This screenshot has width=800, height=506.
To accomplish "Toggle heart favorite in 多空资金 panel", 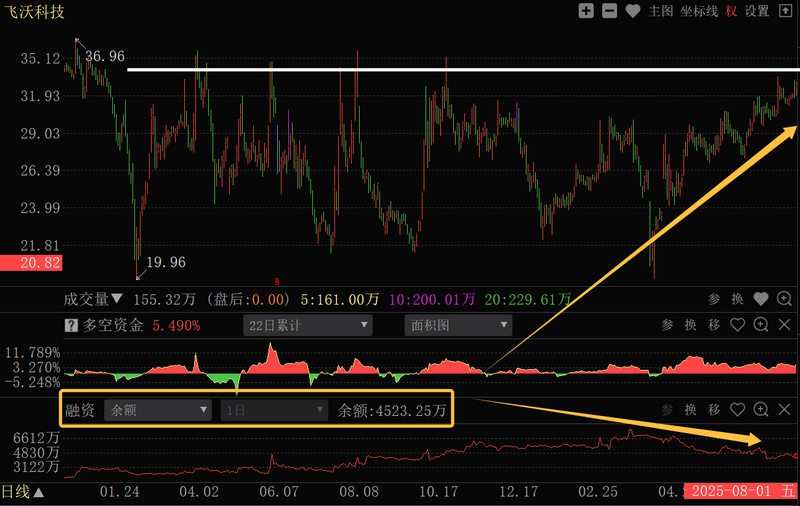I will [738, 325].
